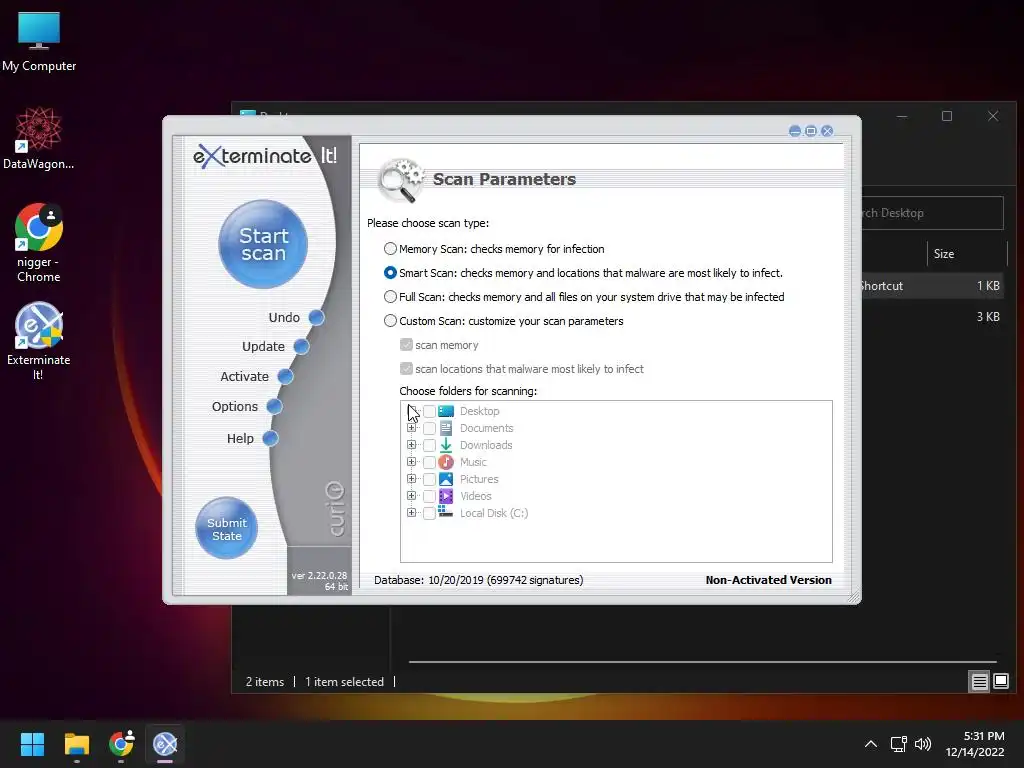Select the Desktop tree label

click(479, 411)
